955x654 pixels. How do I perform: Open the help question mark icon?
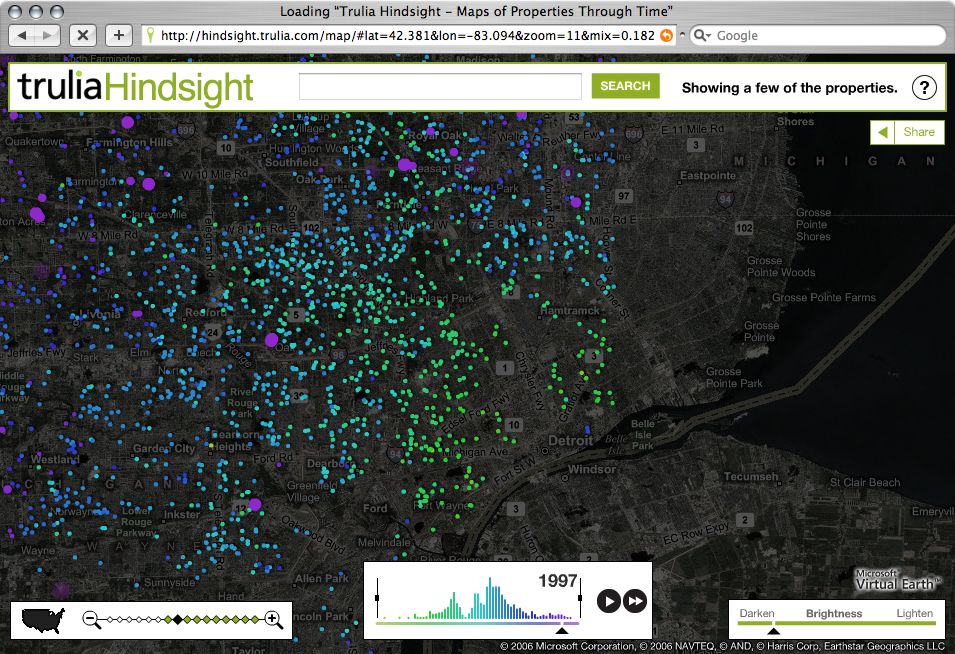tap(924, 87)
